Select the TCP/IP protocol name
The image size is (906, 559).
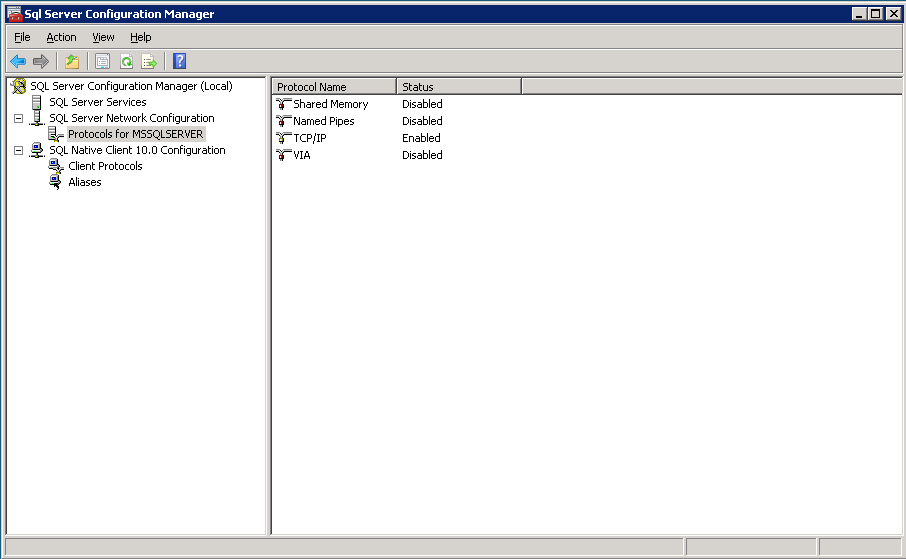pos(310,138)
